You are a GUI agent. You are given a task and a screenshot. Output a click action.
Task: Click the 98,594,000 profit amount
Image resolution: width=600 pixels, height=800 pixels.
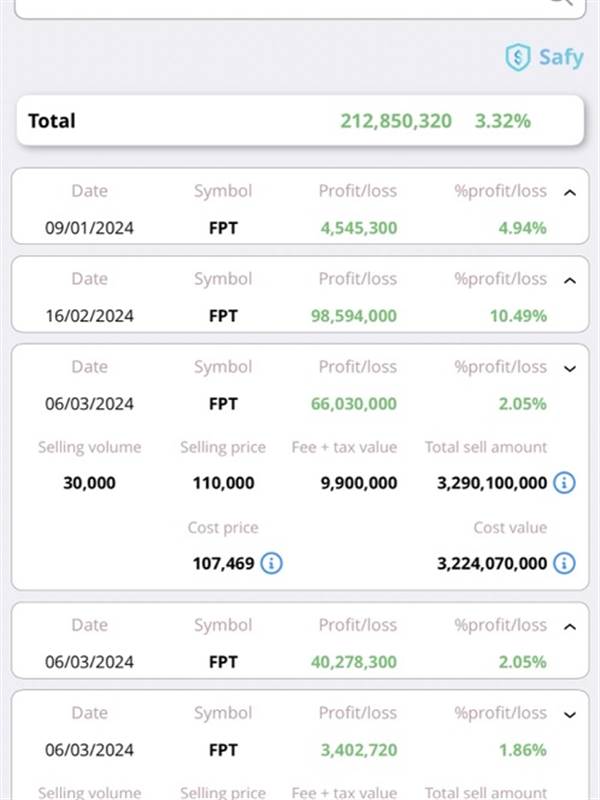click(x=358, y=316)
